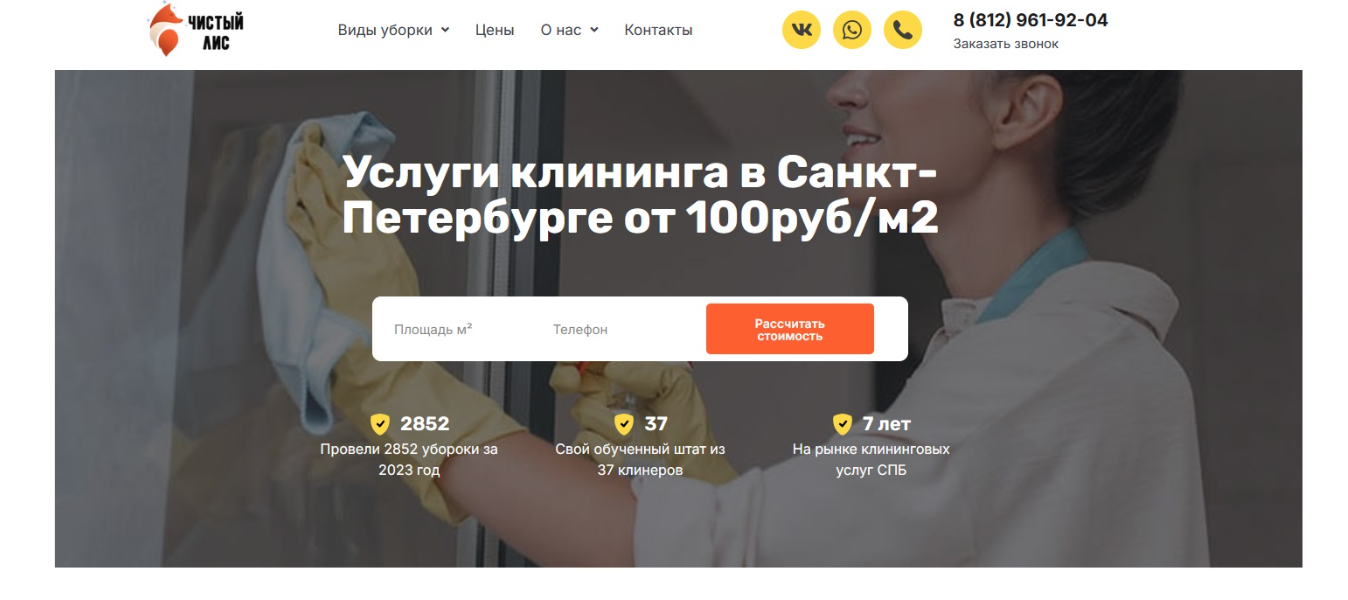
Task: Click the 8 (812) 961-92-04 phone number
Action: tap(1030, 20)
